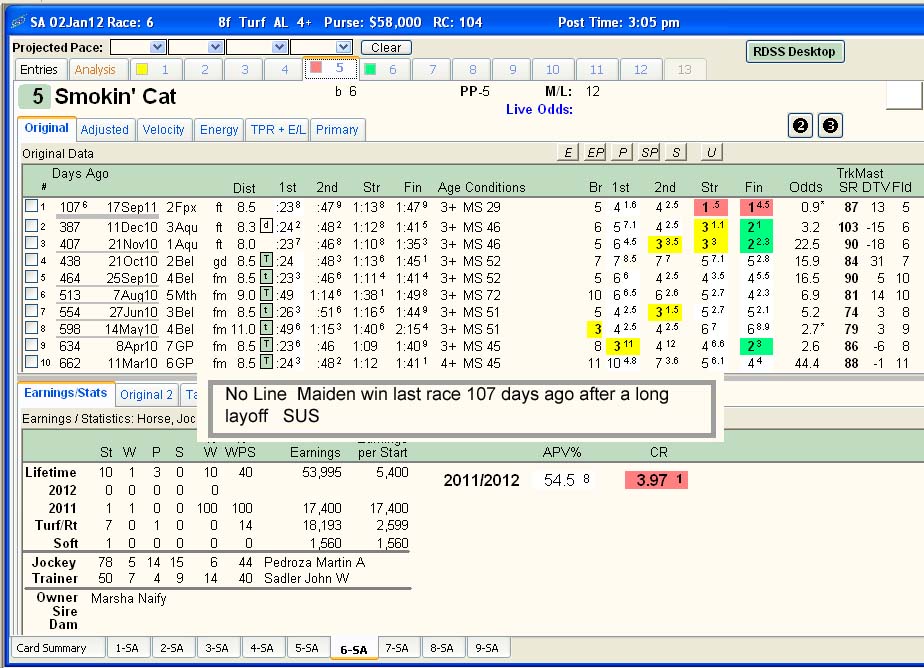Click jockey name Pedroza Martin A
924x668 pixels.
(315, 563)
